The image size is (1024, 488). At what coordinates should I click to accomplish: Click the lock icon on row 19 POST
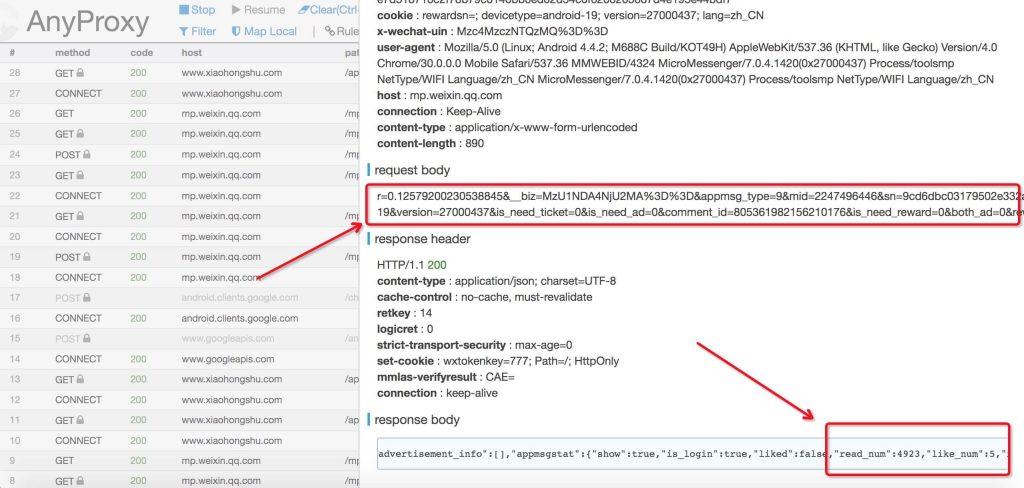pos(86,257)
